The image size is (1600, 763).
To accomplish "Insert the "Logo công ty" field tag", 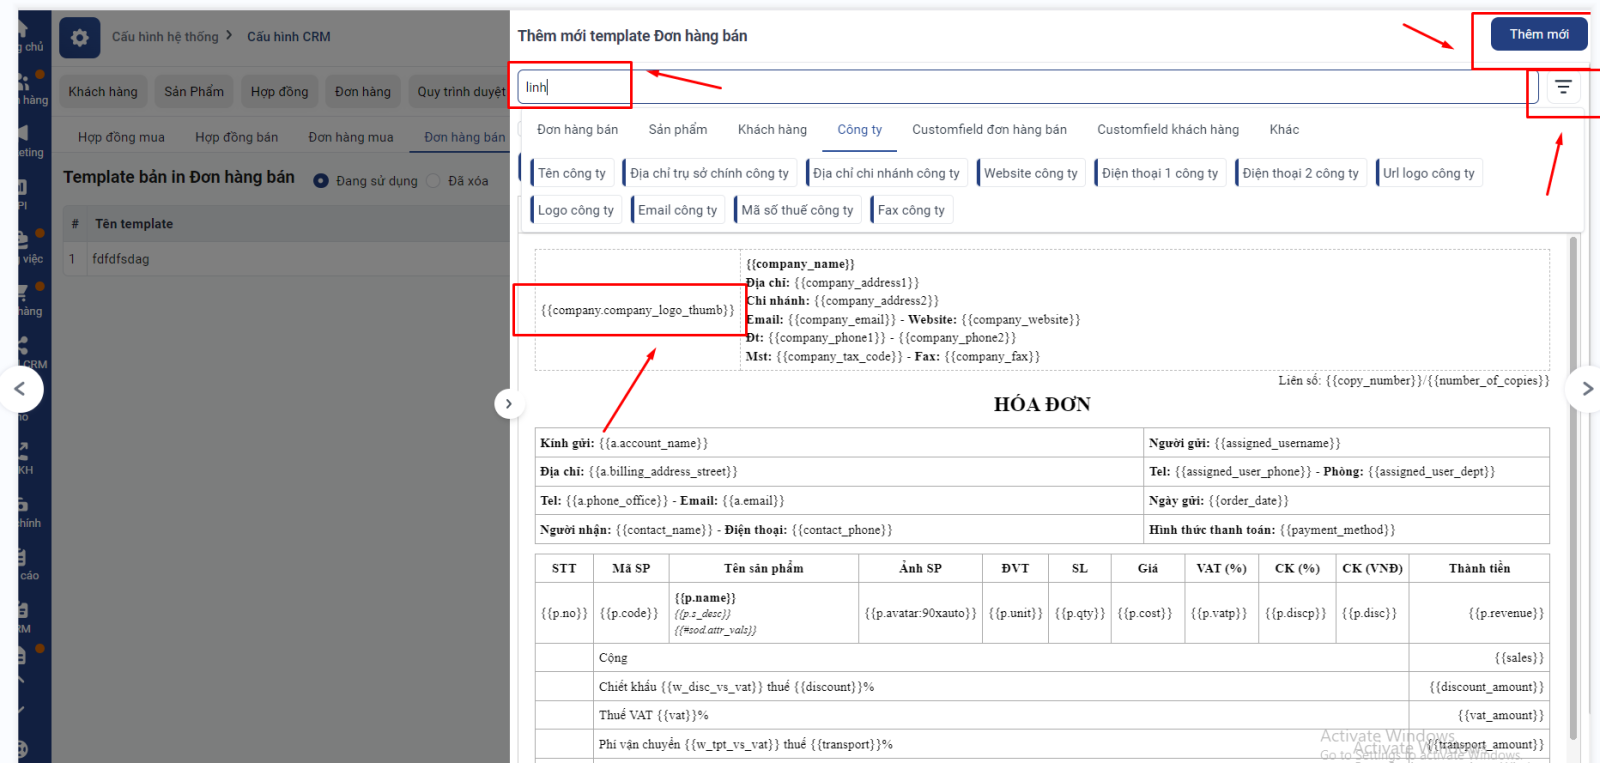I will 575,210.
